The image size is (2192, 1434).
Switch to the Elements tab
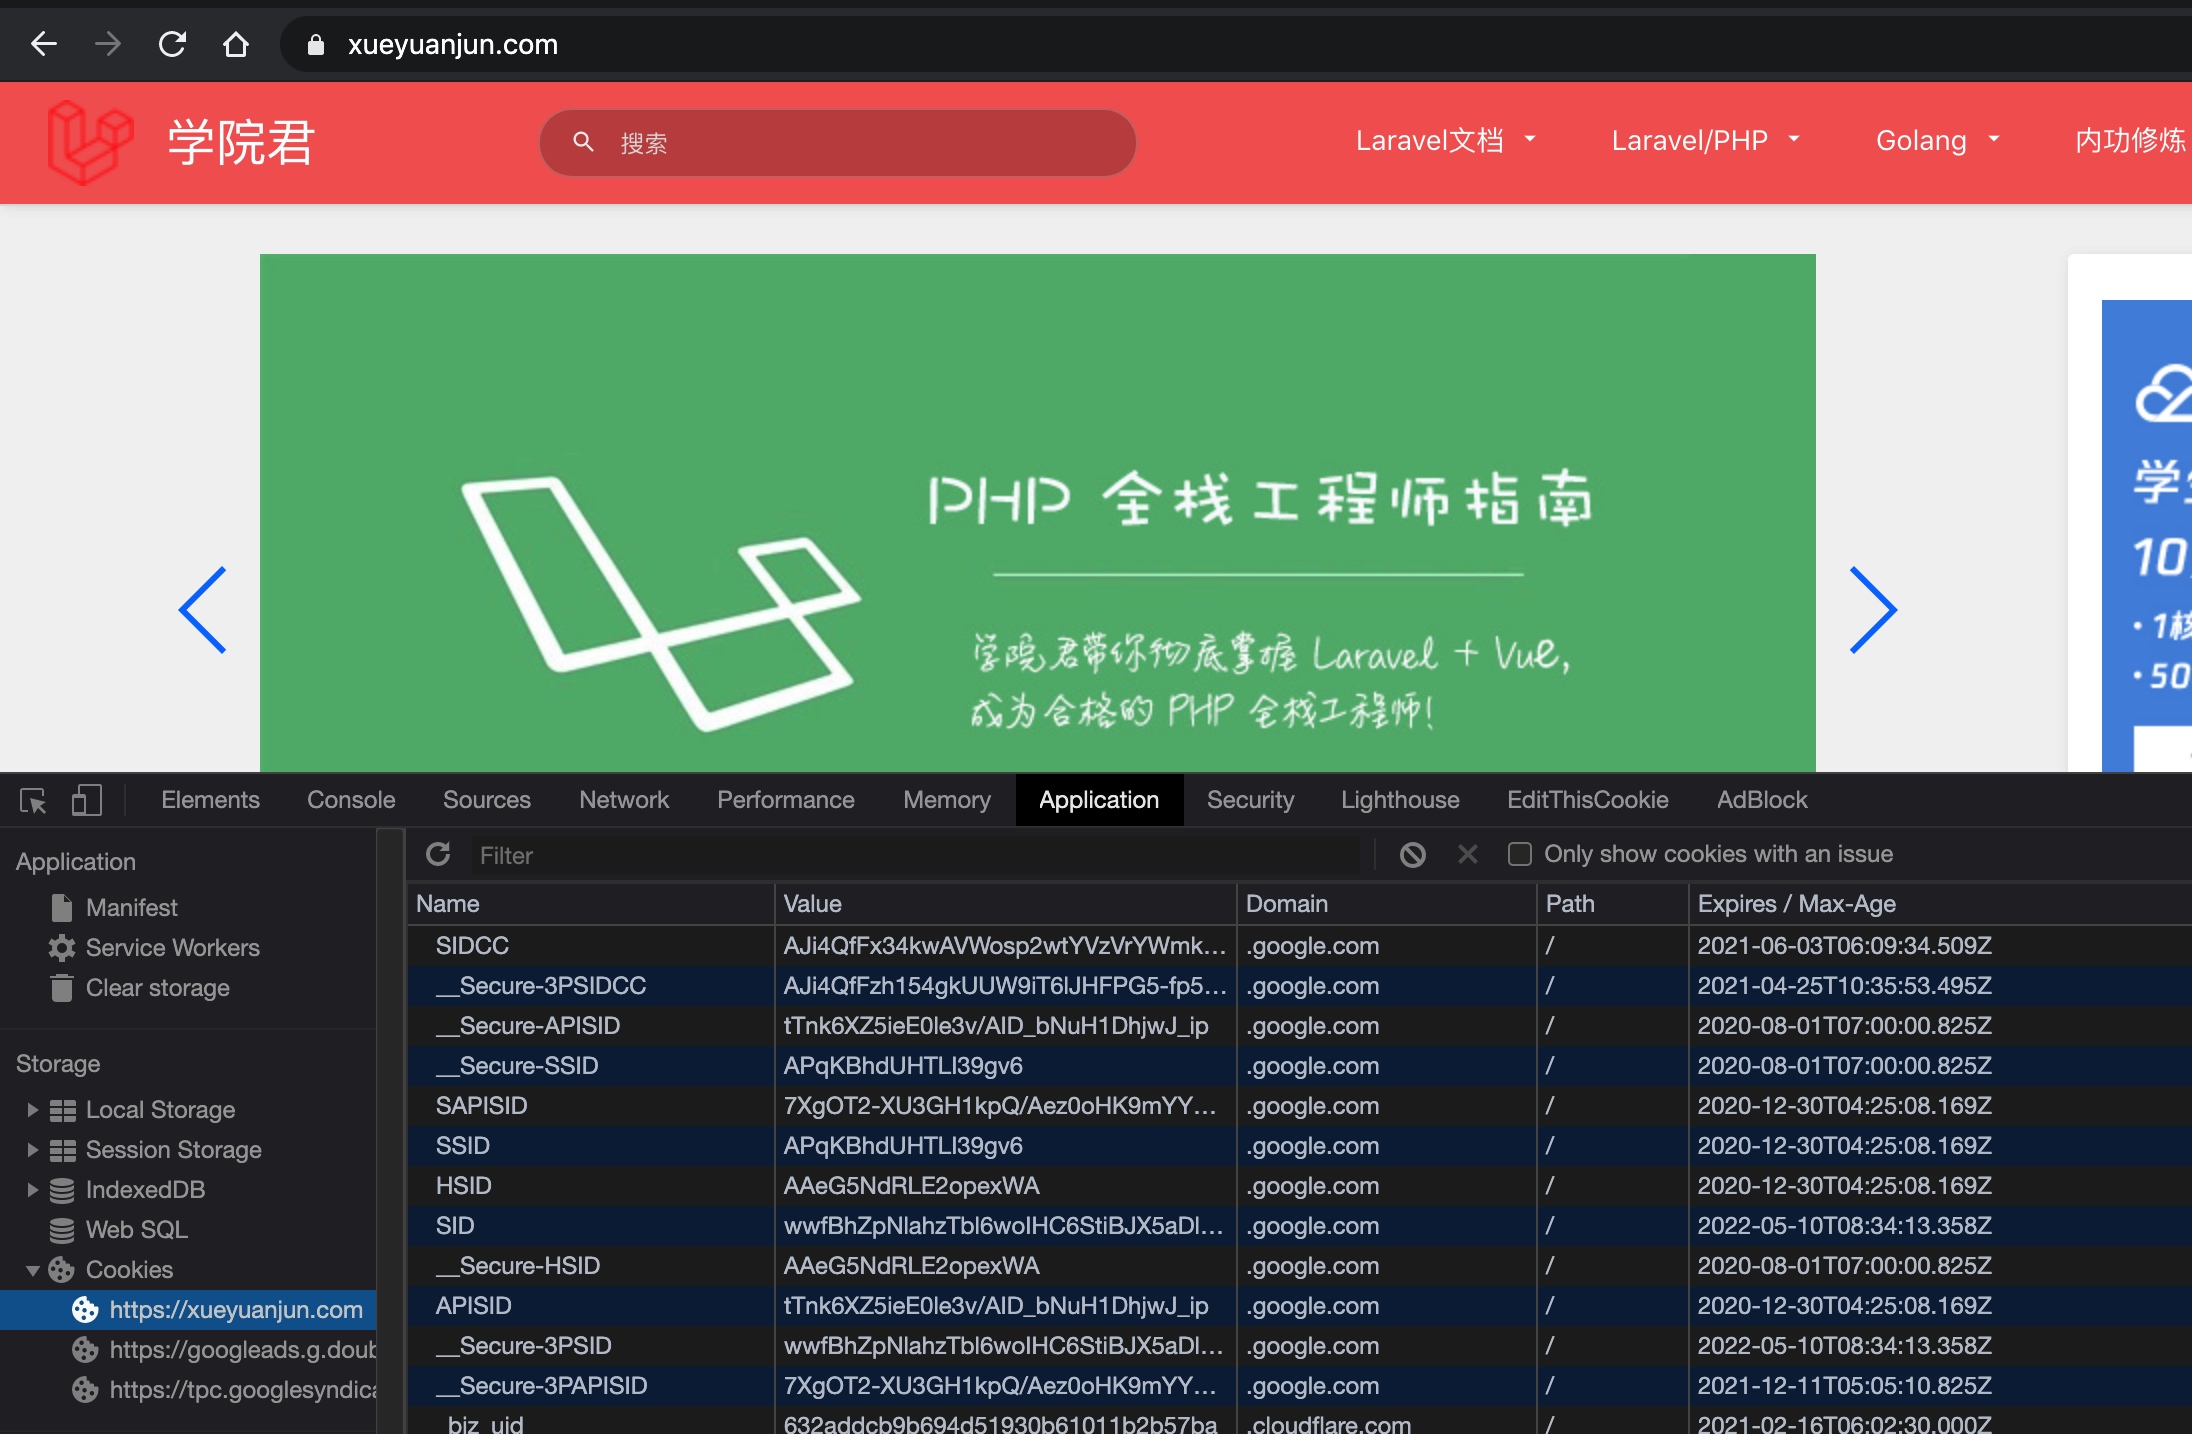pos(210,800)
